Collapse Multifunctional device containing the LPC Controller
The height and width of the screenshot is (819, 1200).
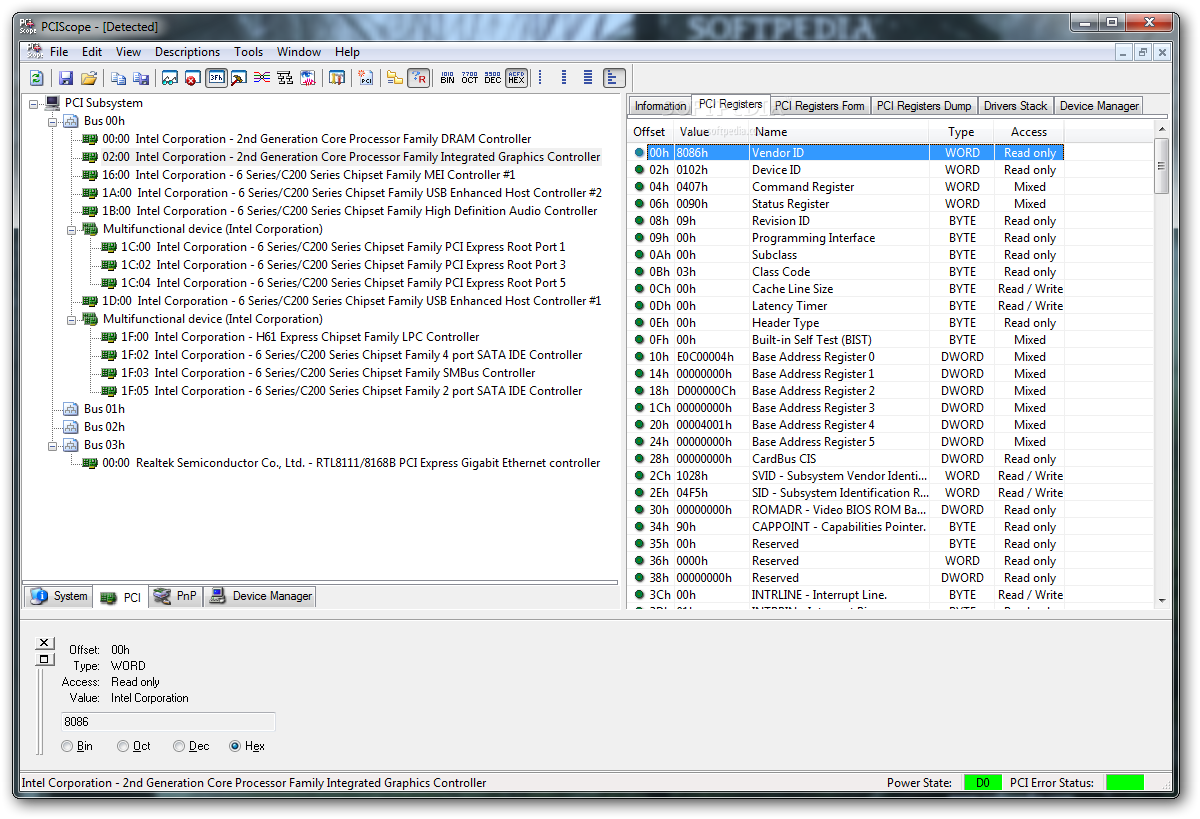72,319
